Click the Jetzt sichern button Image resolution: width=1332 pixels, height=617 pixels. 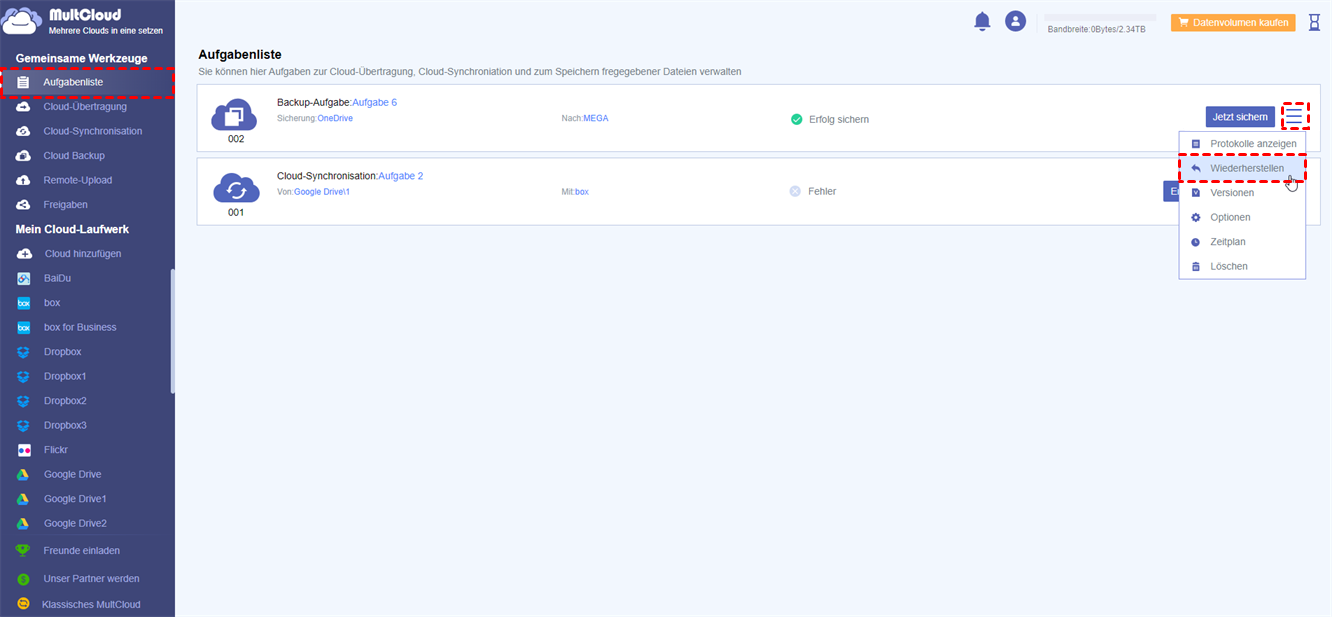click(x=1240, y=117)
